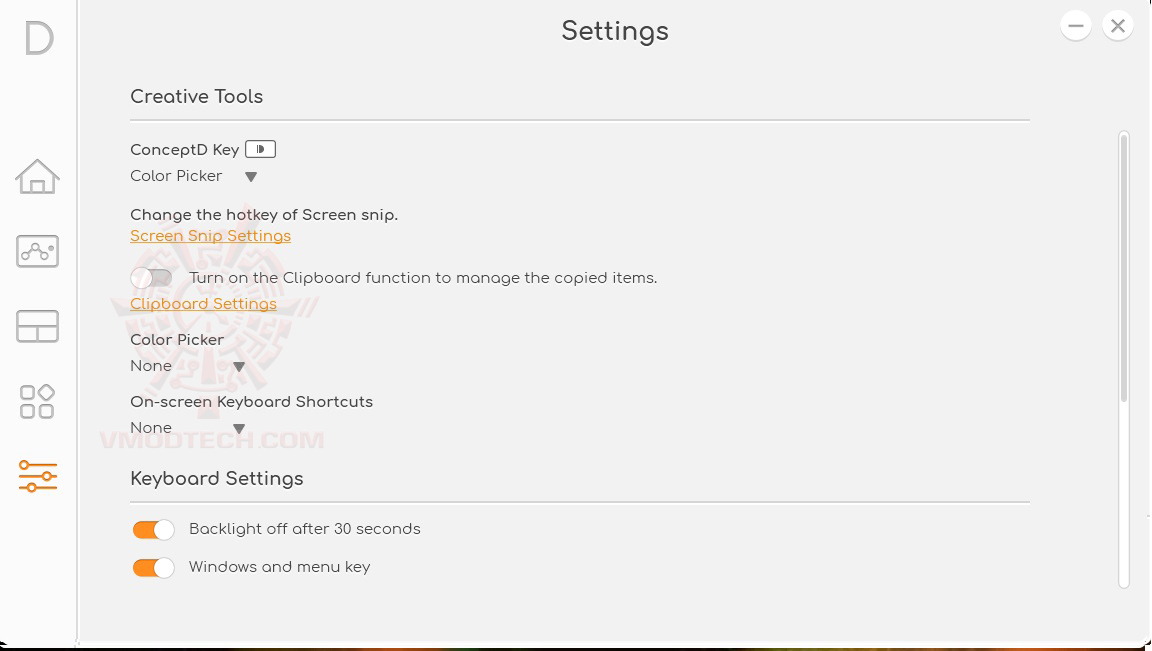Click the ConceptD logo icon
This screenshot has height=651, width=1152.
(39, 39)
